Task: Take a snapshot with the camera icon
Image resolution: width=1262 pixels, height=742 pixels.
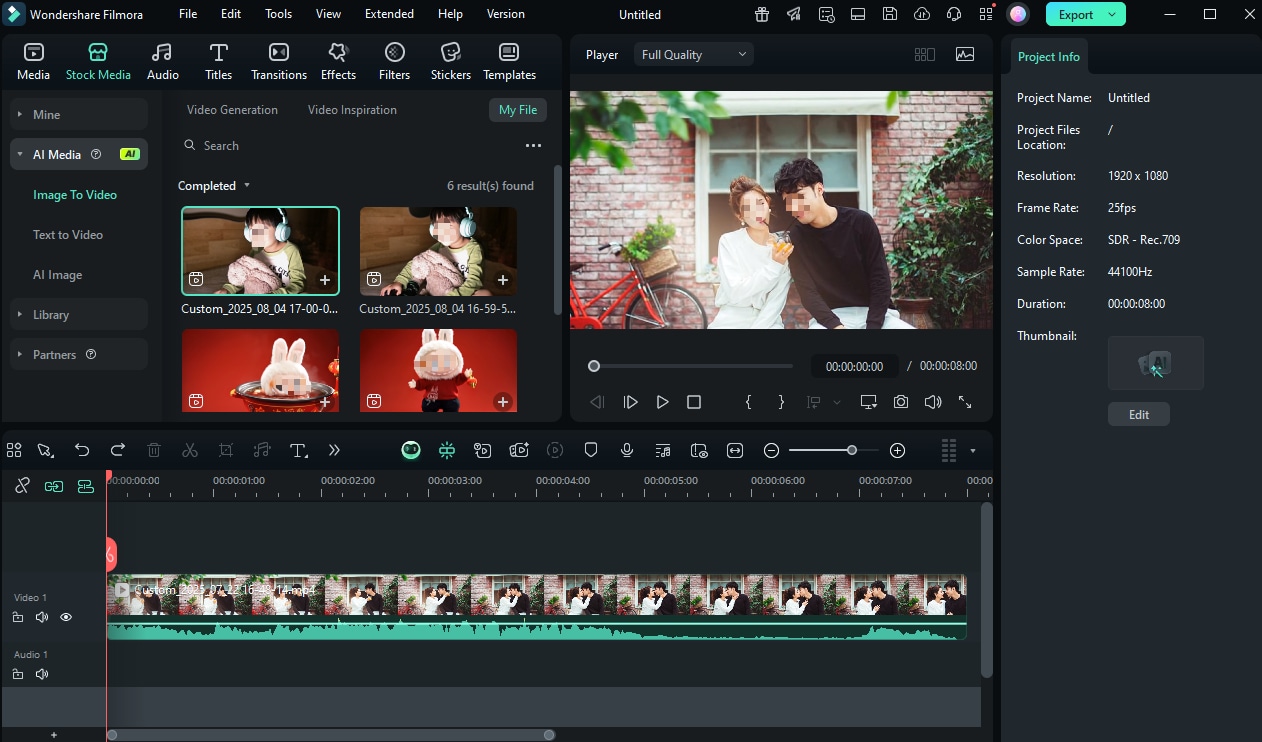Action: coord(901,402)
